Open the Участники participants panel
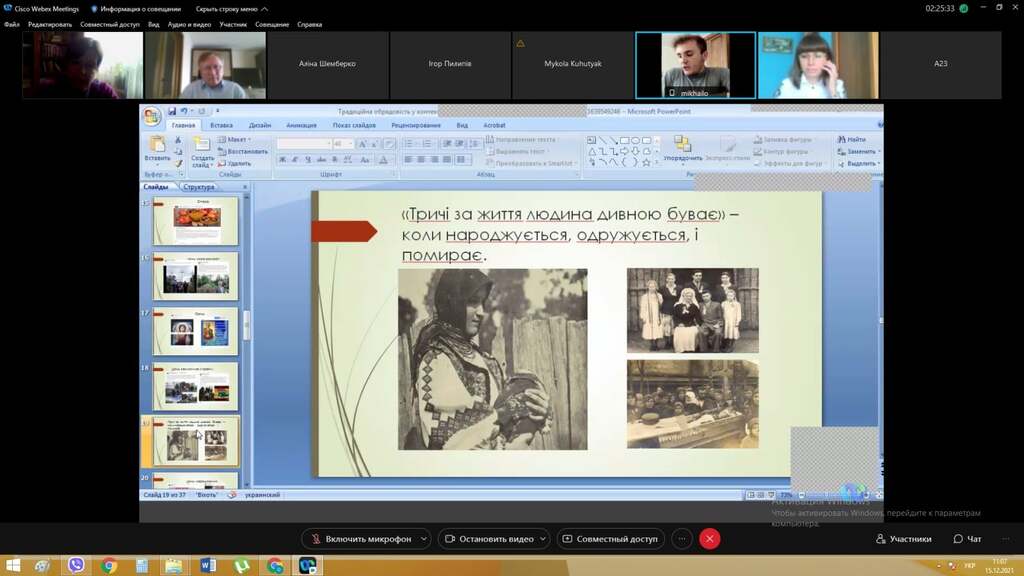 coord(903,539)
